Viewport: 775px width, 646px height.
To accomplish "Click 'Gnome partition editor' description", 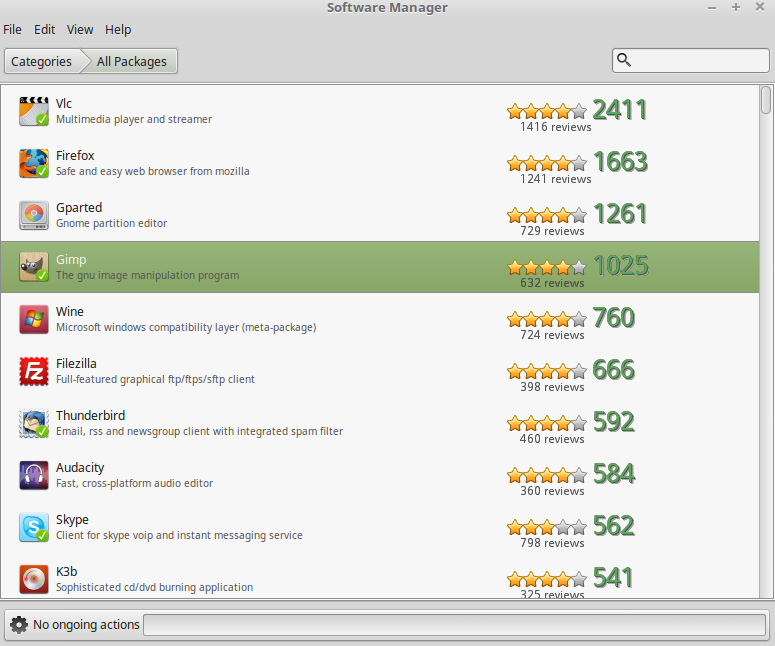I will pyautogui.click(x=111, y=223).
